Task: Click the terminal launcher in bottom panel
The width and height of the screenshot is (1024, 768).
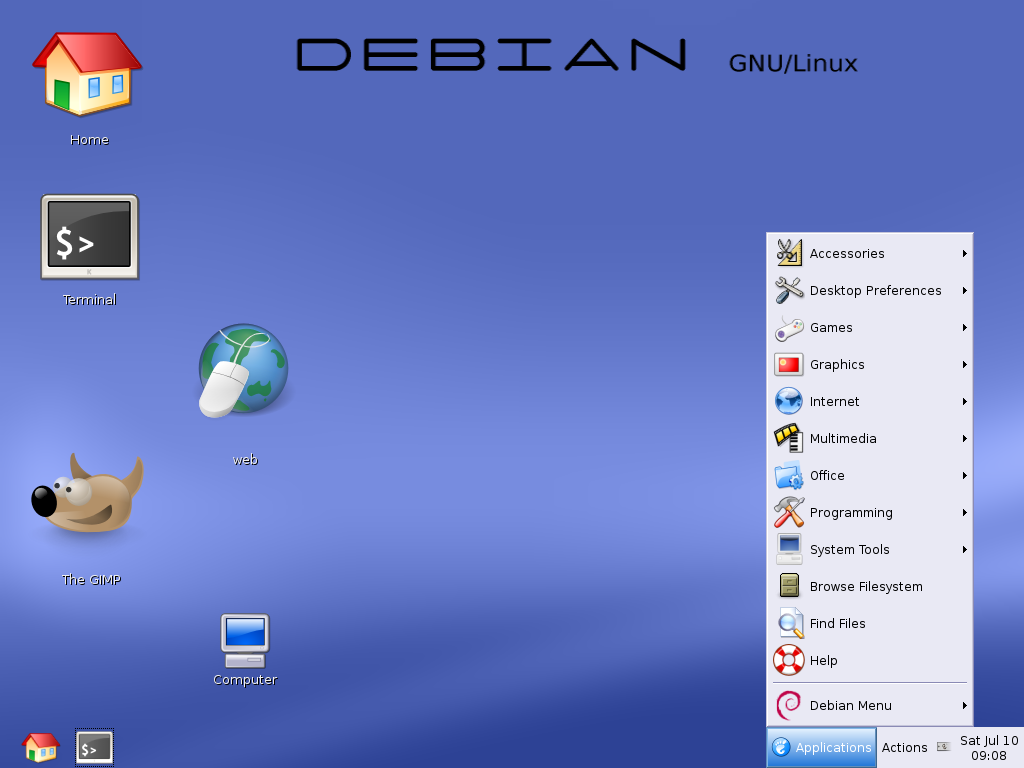Action: [94, 748]
